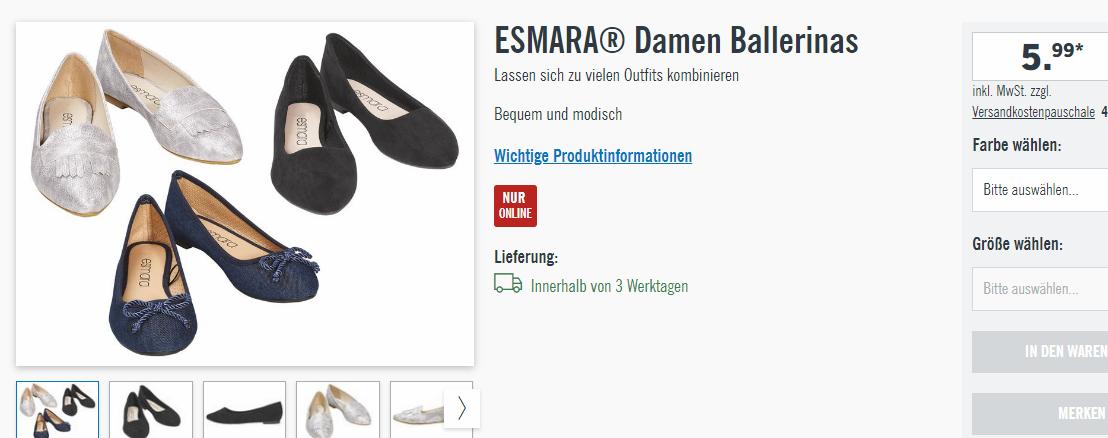
Task: Click the main product image of ballerinas
Action: pyautogui.click(x=244, y=194)
